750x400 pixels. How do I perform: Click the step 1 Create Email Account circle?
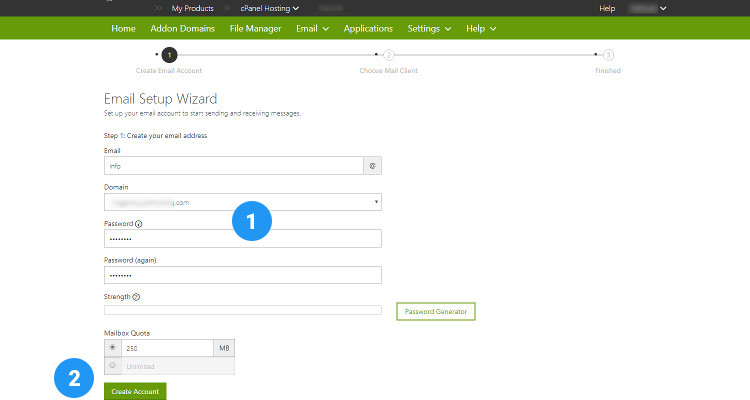pyautogui.click(x=169, y=56)
